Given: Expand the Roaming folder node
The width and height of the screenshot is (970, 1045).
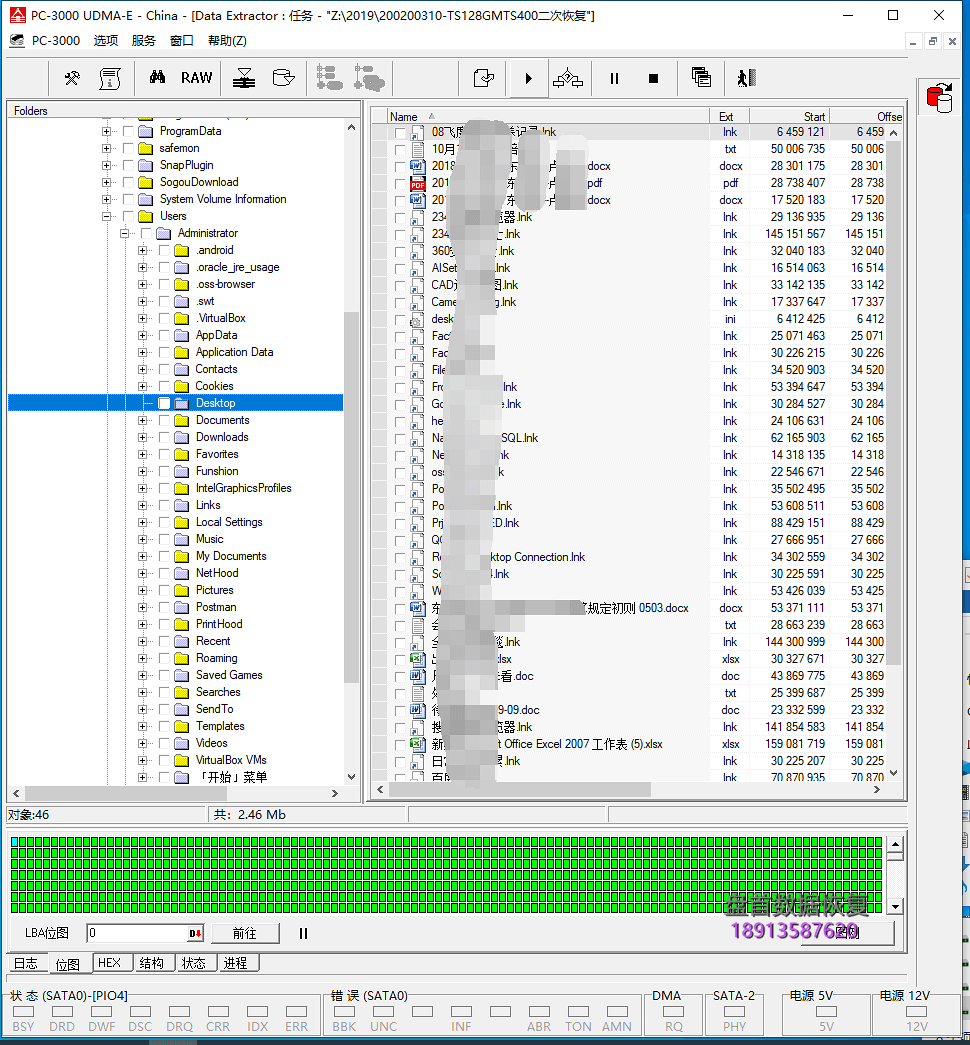Looking at the screenshot, I should coord(142,658).
